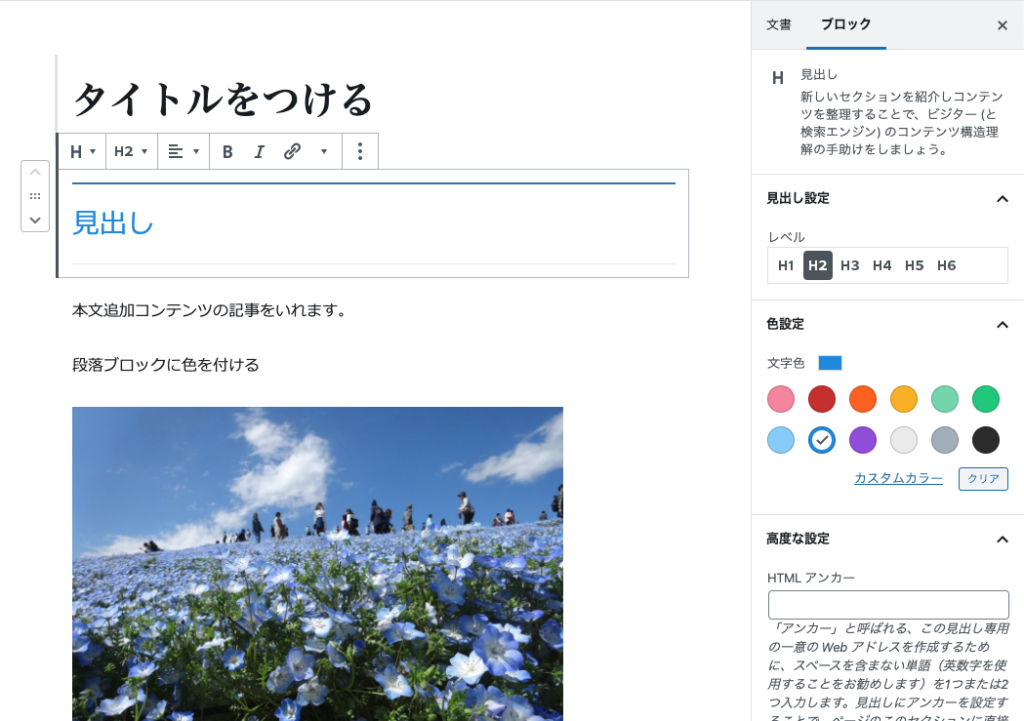Switch to the ブロック tab
The image size is (1024, 721).
[x=846, y=25]
